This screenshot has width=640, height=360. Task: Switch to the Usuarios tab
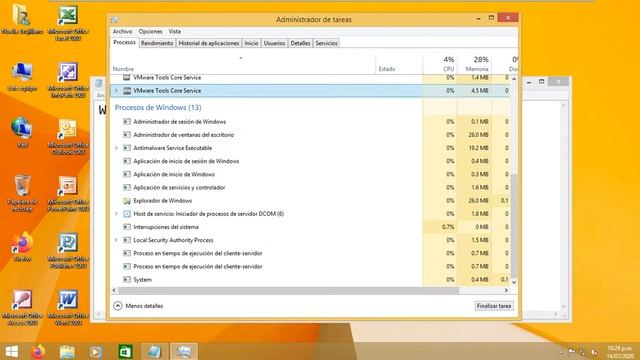[x=274, y=43]
